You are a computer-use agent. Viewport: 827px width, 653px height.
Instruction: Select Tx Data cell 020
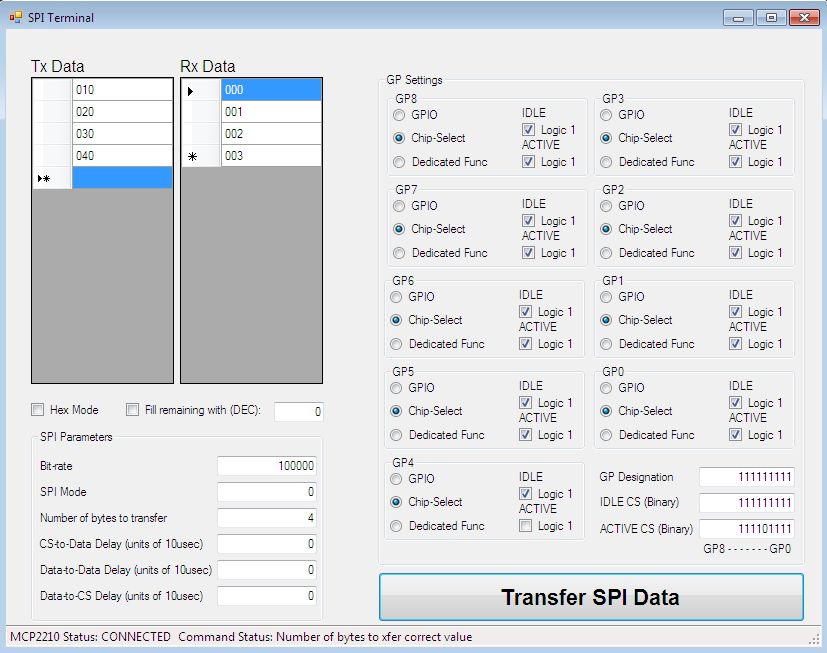(x=122, y=112)
